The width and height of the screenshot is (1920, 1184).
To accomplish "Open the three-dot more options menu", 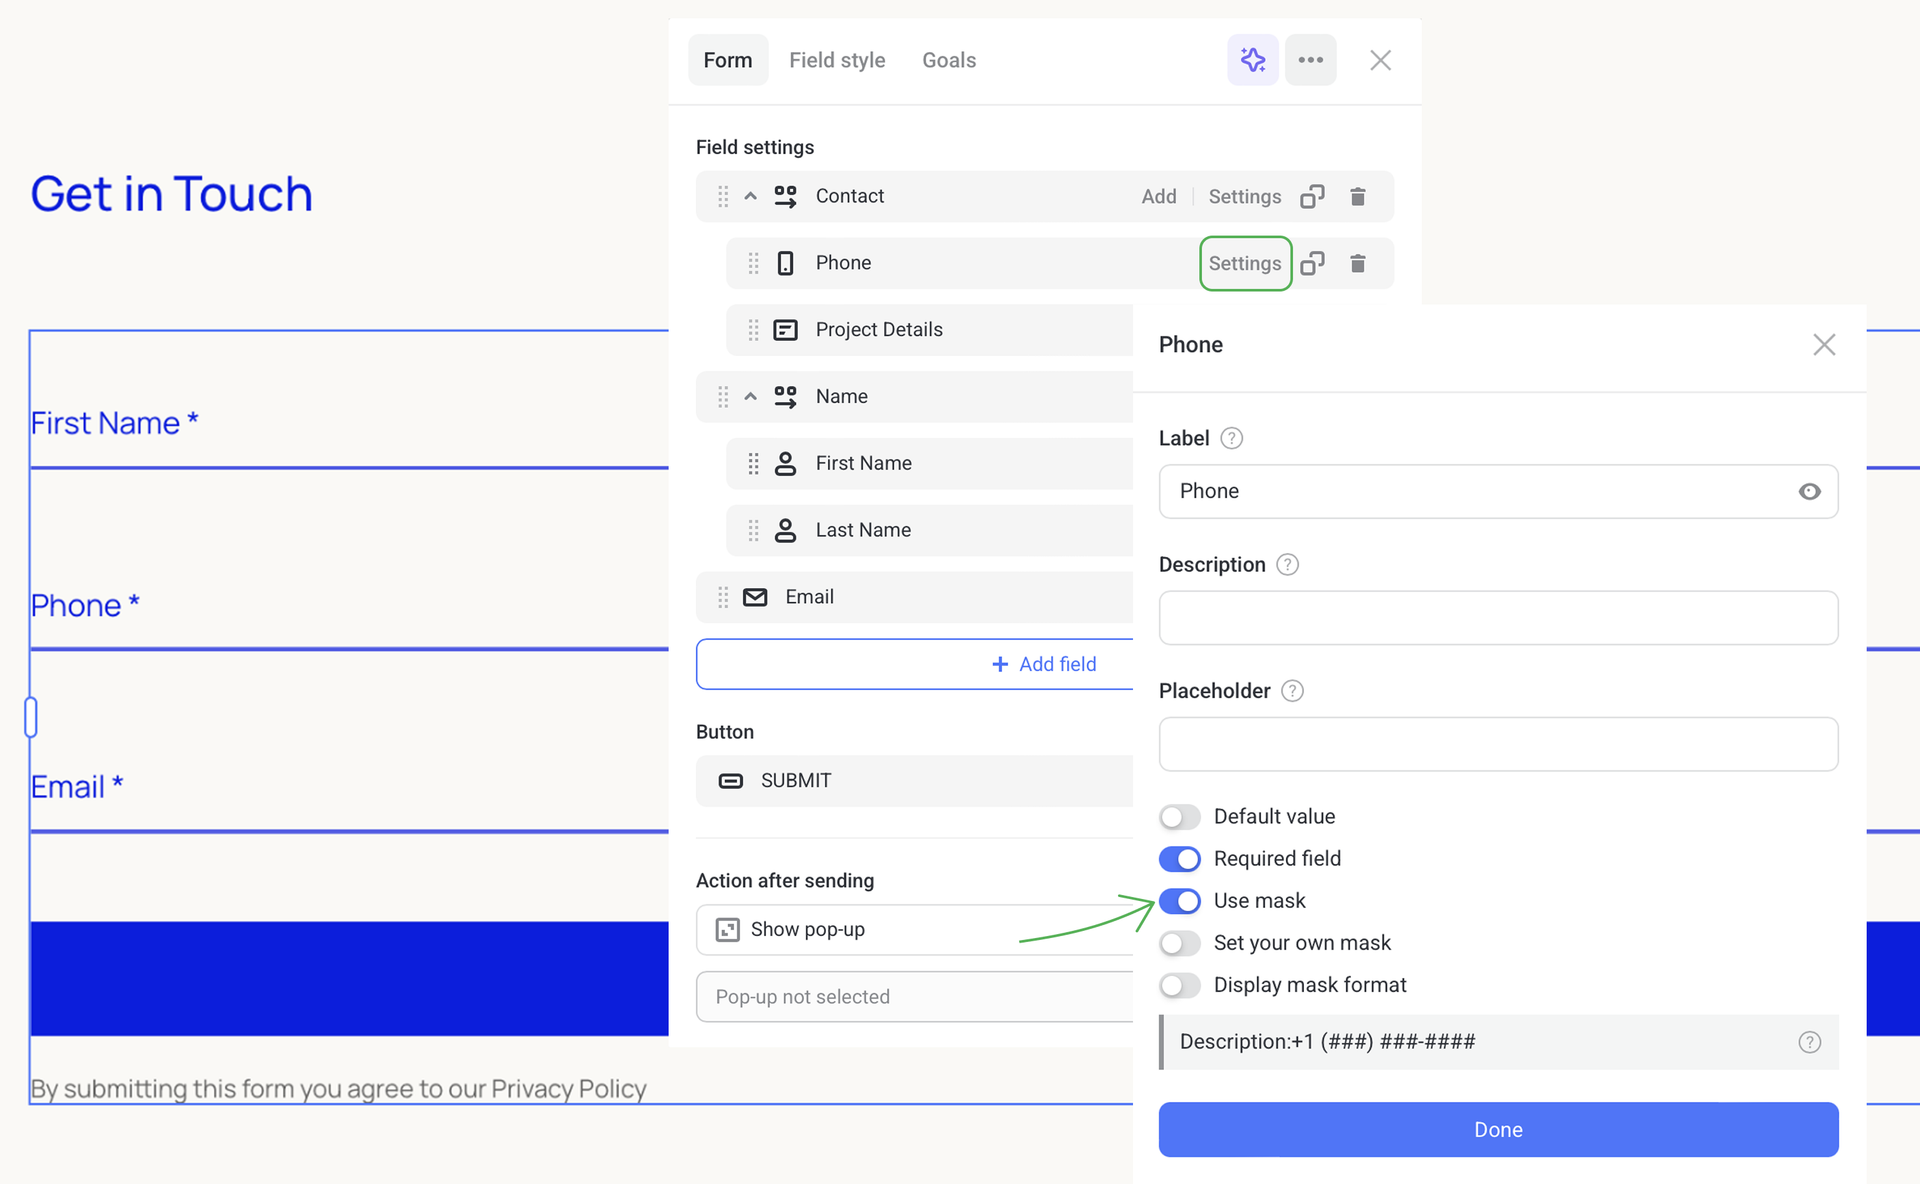I will pyautogui.click(x=1310, y=60).
